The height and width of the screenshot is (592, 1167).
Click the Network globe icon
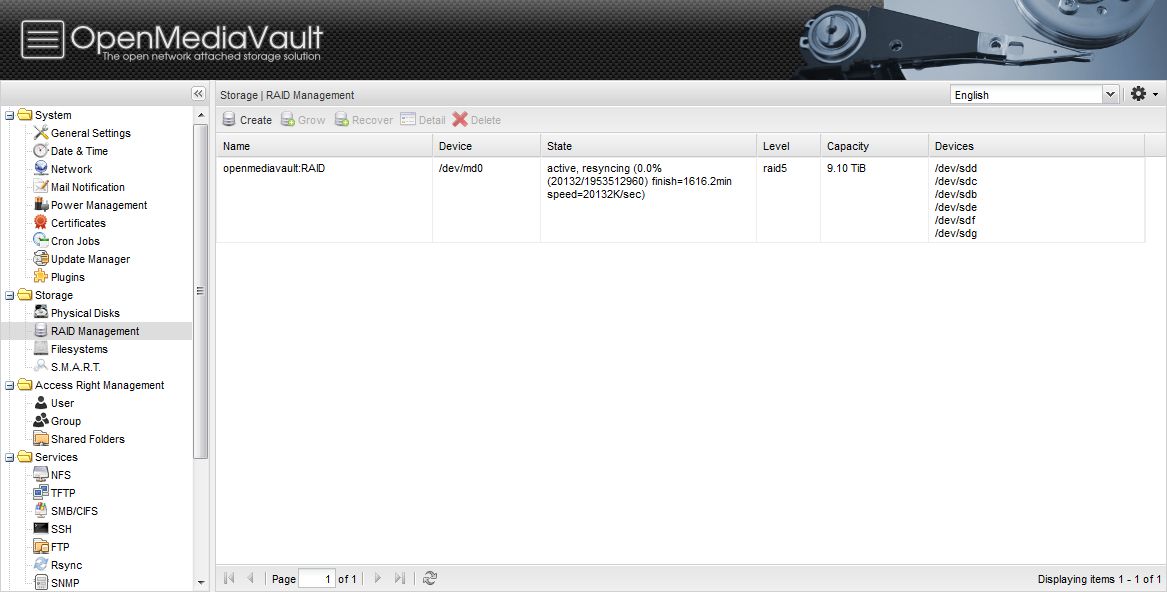coord(41,169)
